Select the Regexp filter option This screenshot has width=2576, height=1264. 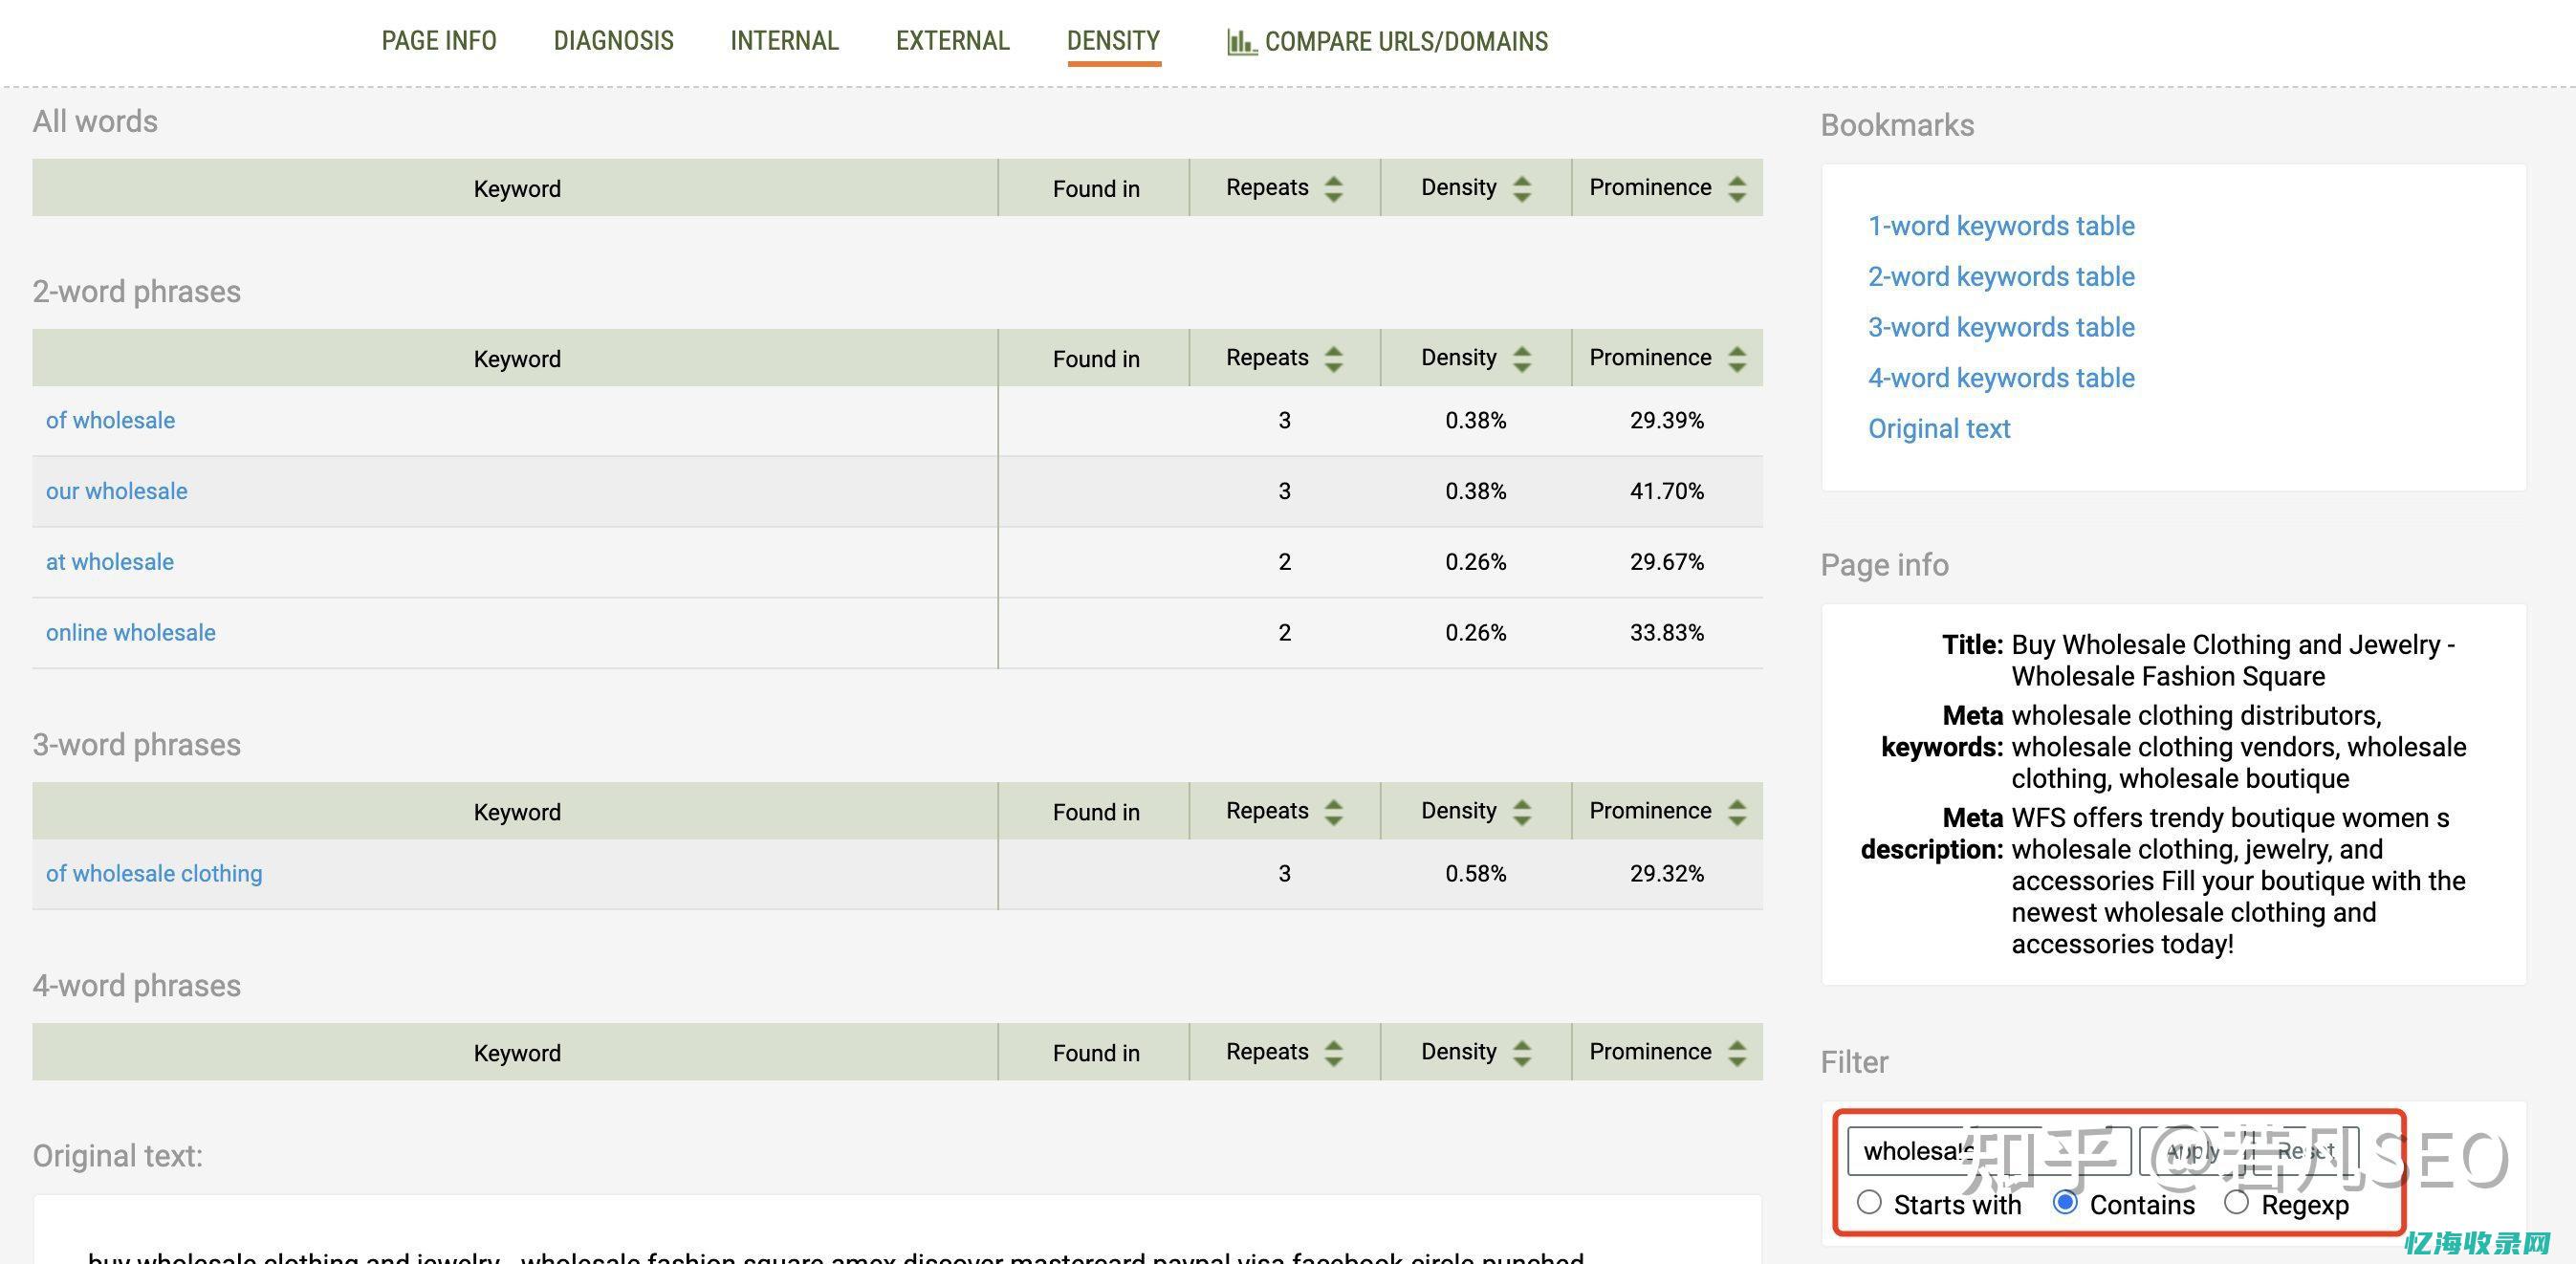pyautogui.click(x=2236, y=1202)
